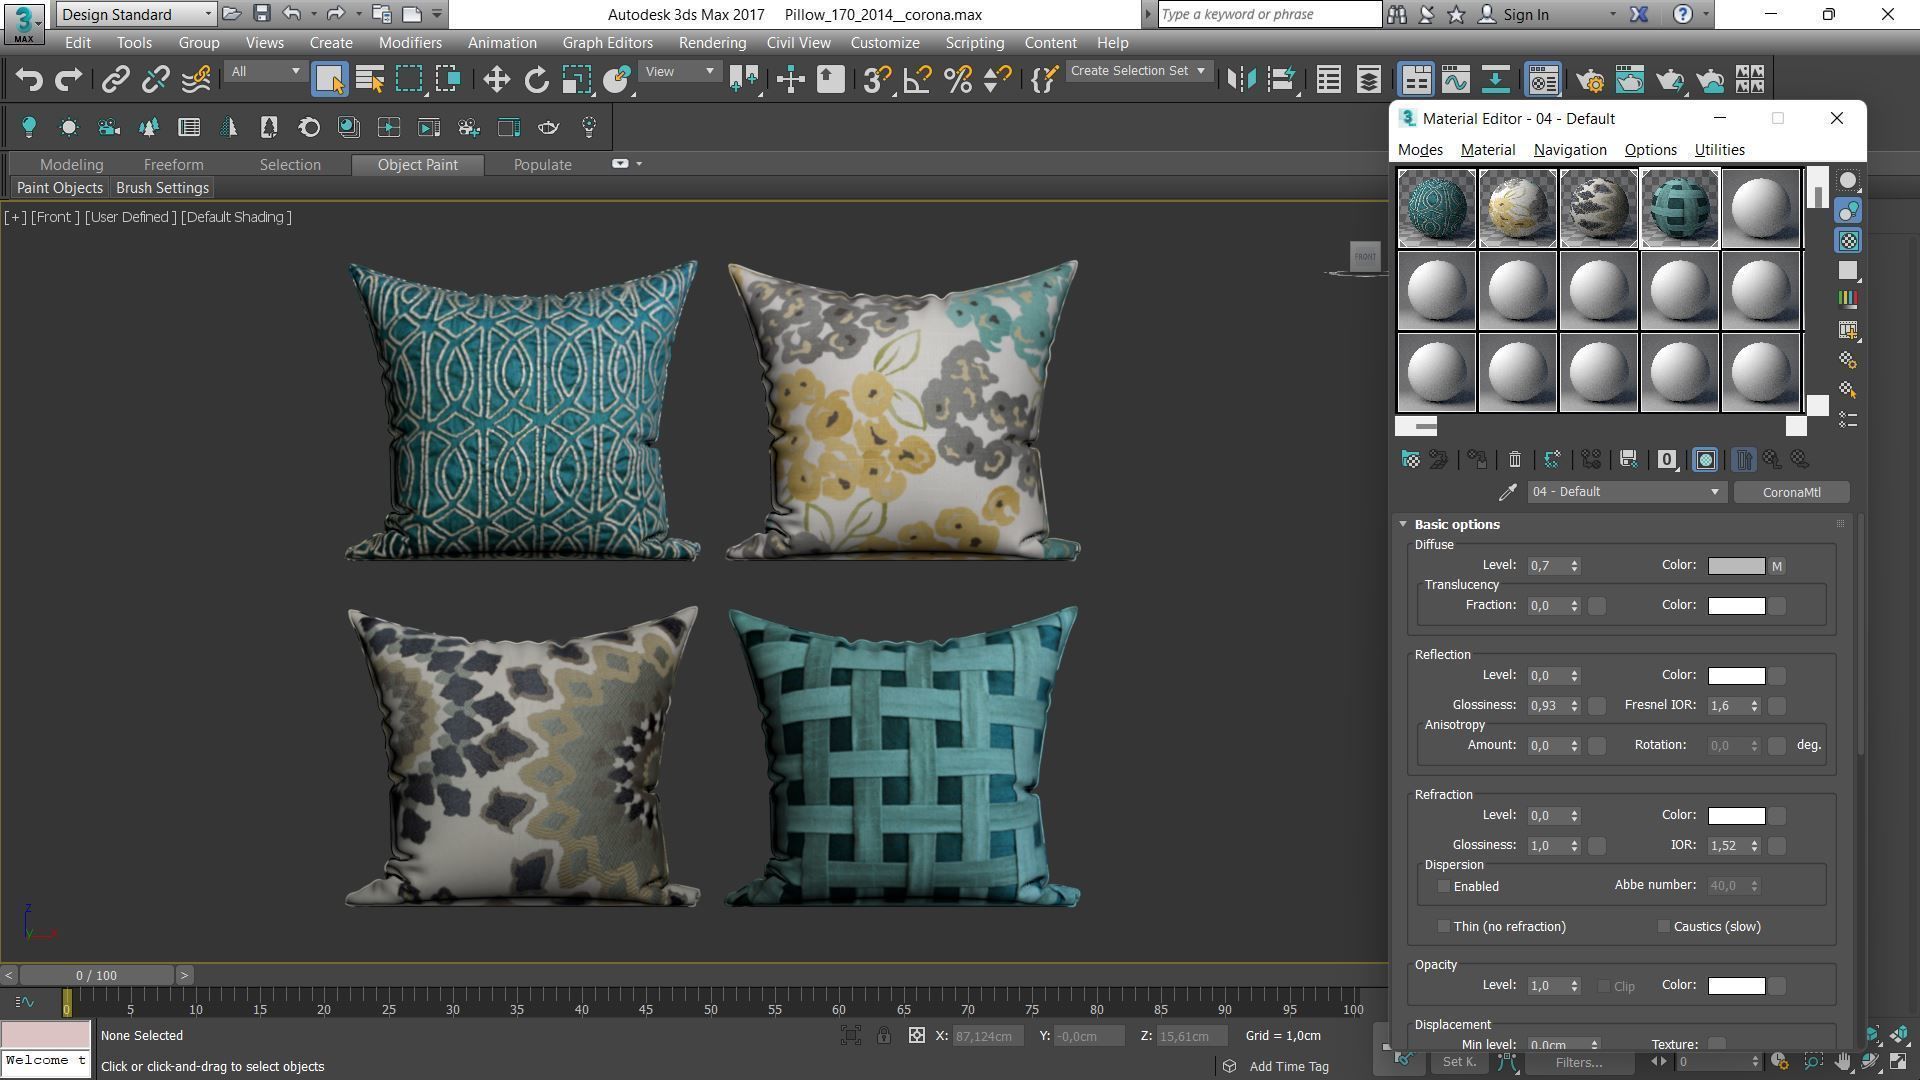Click Translucency Fraction map slot button
Screen dimensions: 1920x1080
(1597, 606)
